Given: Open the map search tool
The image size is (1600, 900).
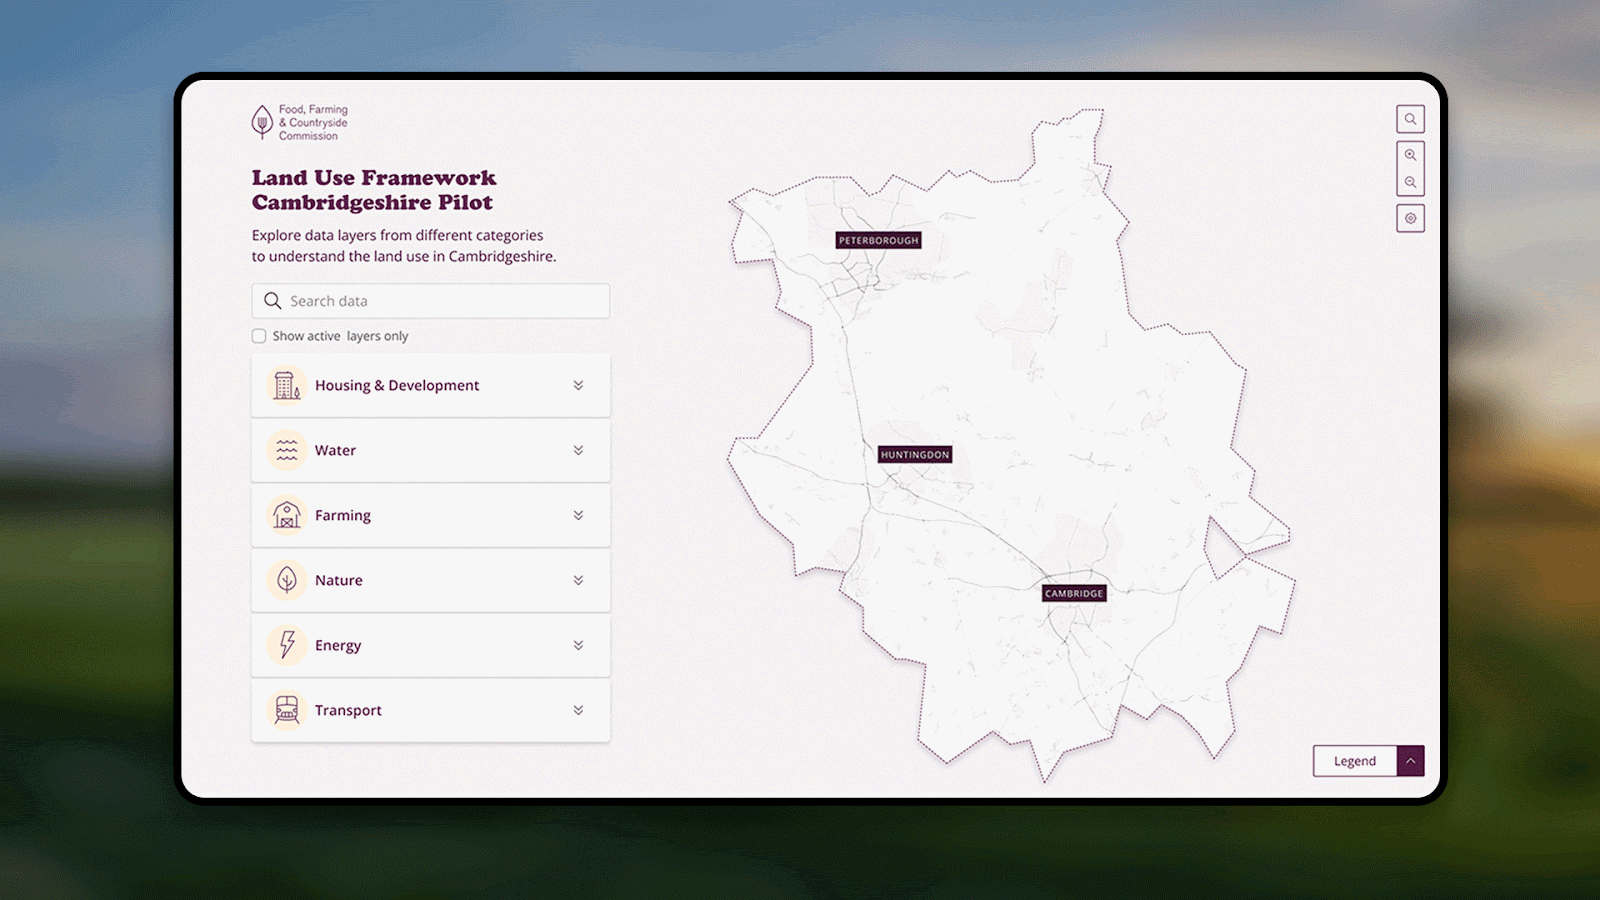Looking at the screenshot, I should [x=1410, y=118].
